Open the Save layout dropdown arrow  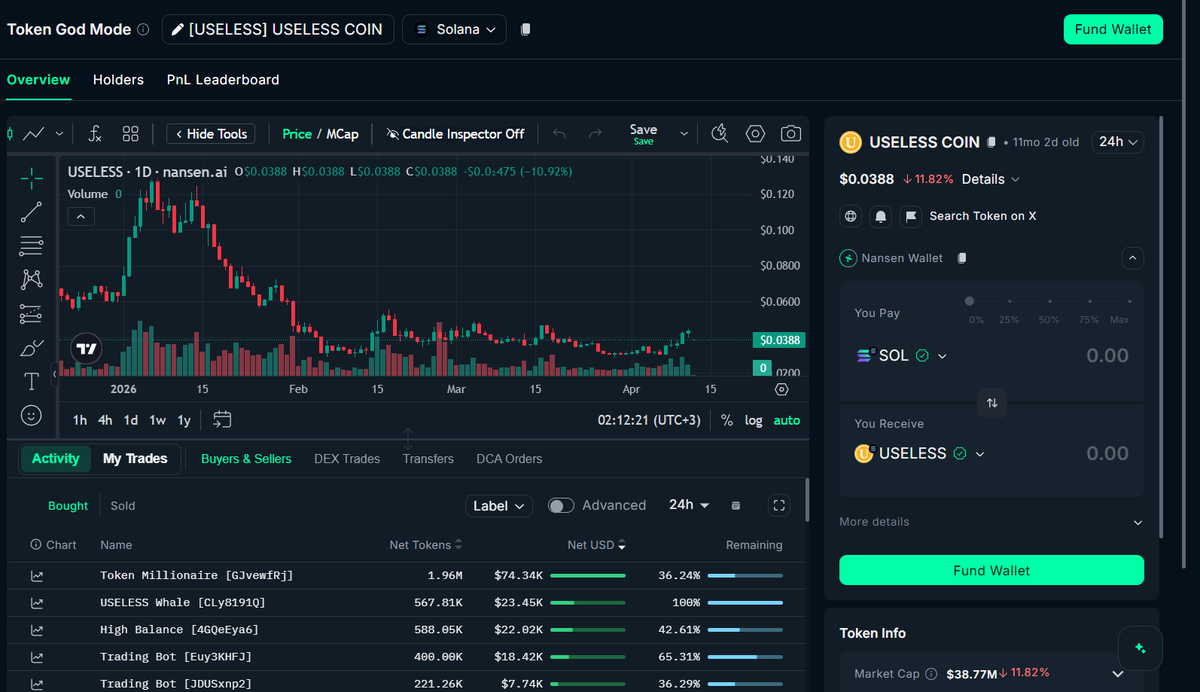[684, 133]
